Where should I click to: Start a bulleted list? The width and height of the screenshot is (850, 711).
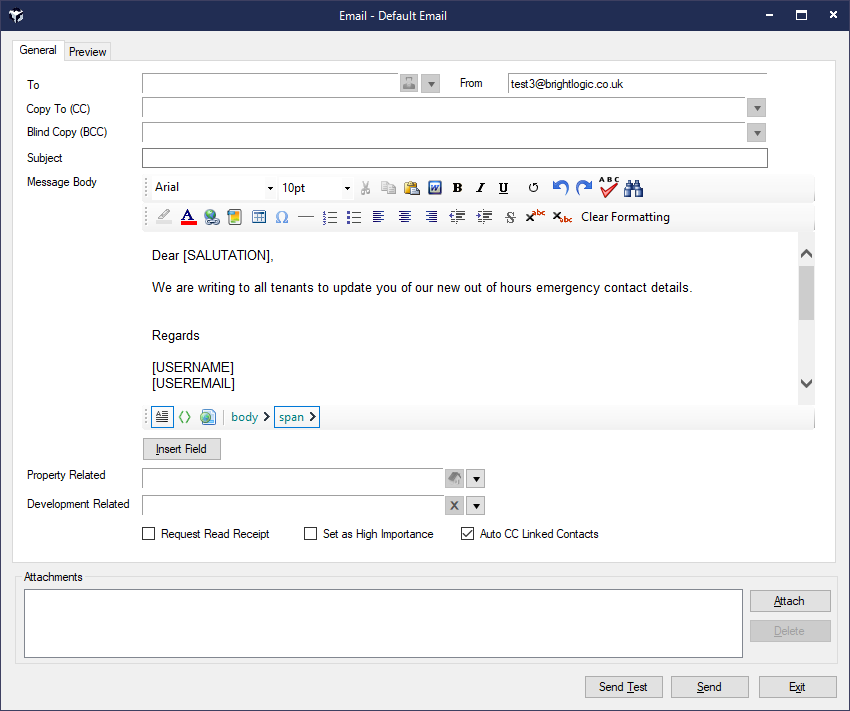click(354, 217)
